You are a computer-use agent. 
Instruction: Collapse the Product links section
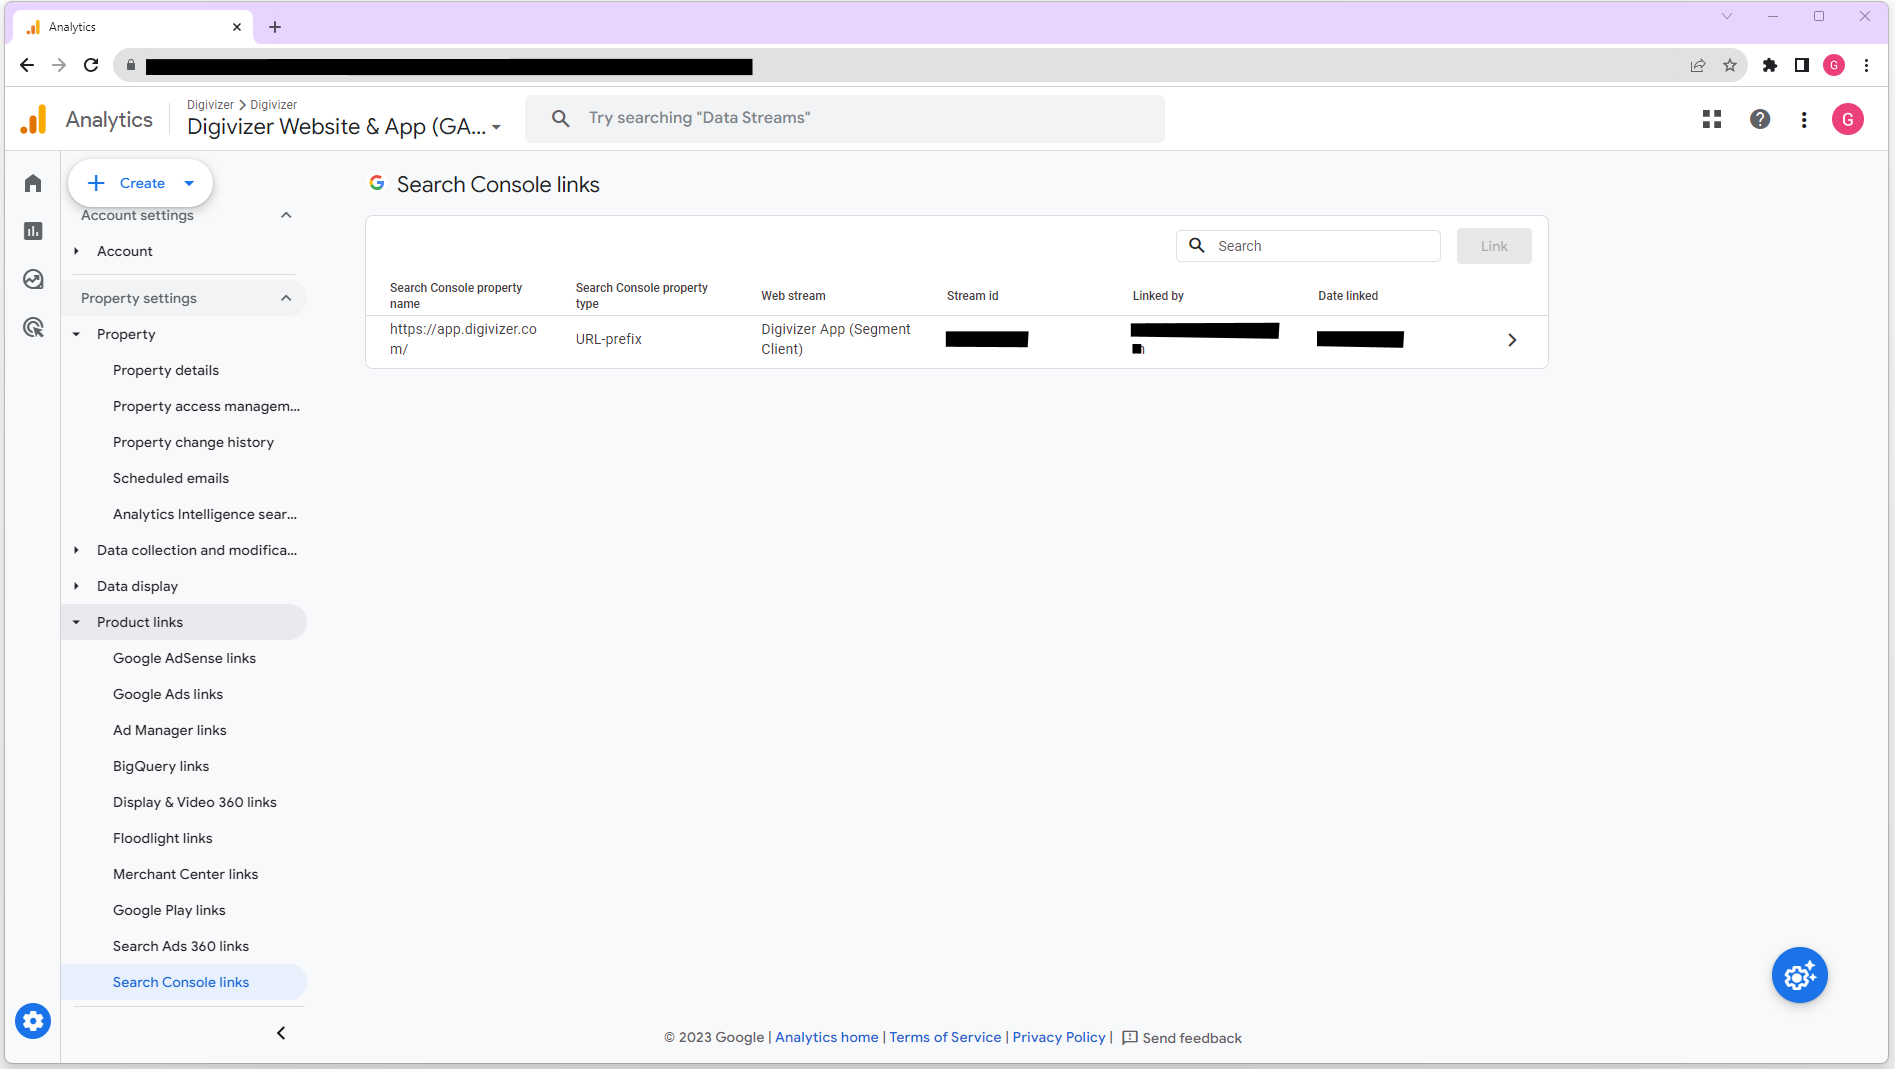[76, 622]
